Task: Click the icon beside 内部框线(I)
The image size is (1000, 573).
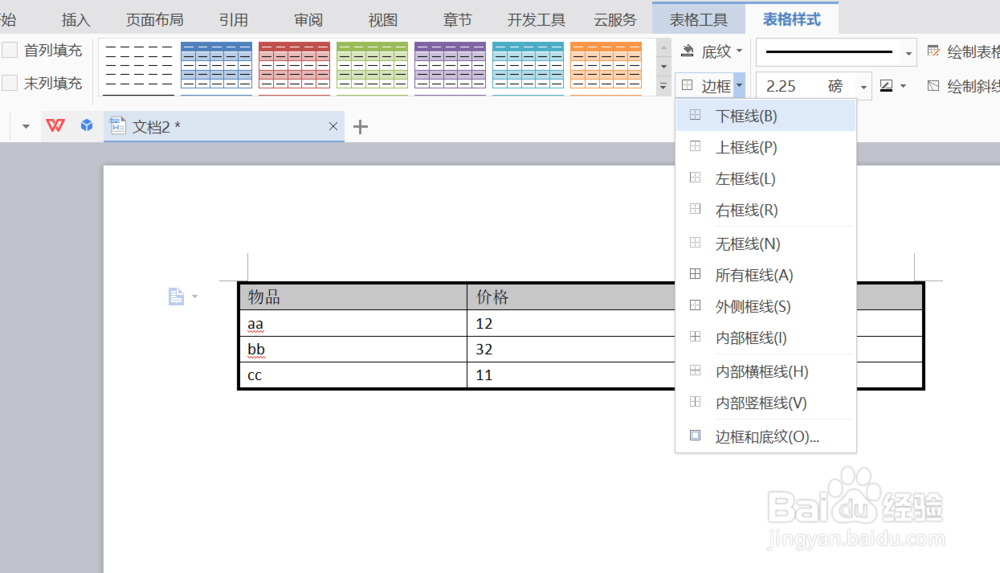Action: 695,336
